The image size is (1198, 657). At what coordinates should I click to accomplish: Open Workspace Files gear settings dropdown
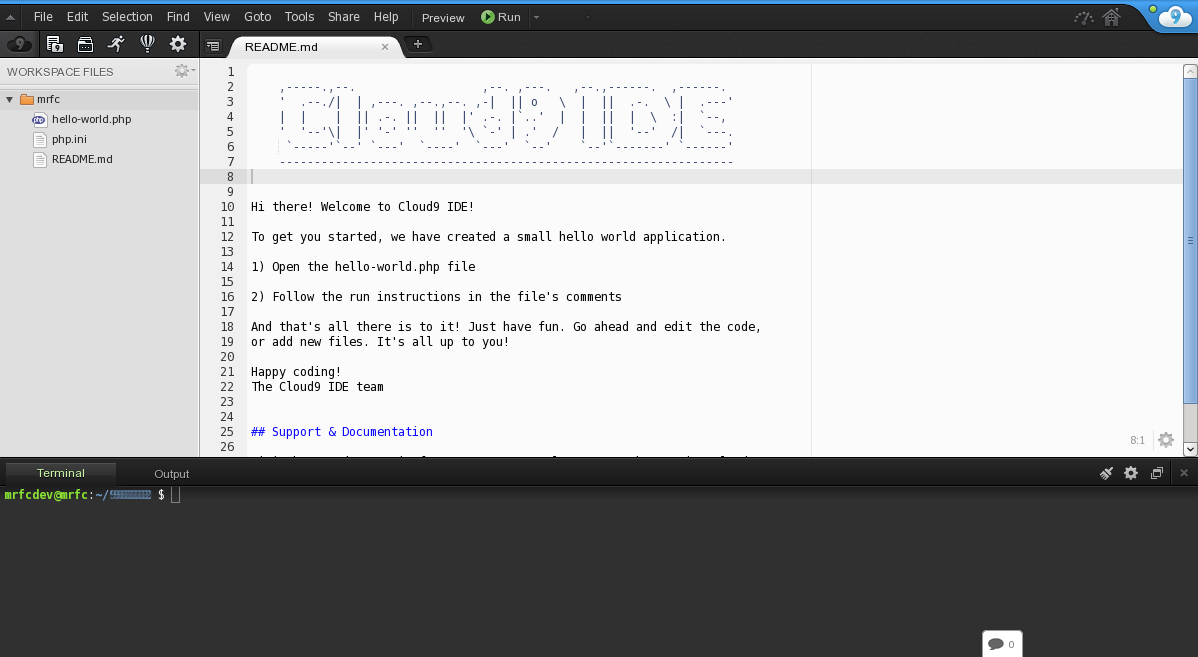pyautogui.click(x=184, y=70)
